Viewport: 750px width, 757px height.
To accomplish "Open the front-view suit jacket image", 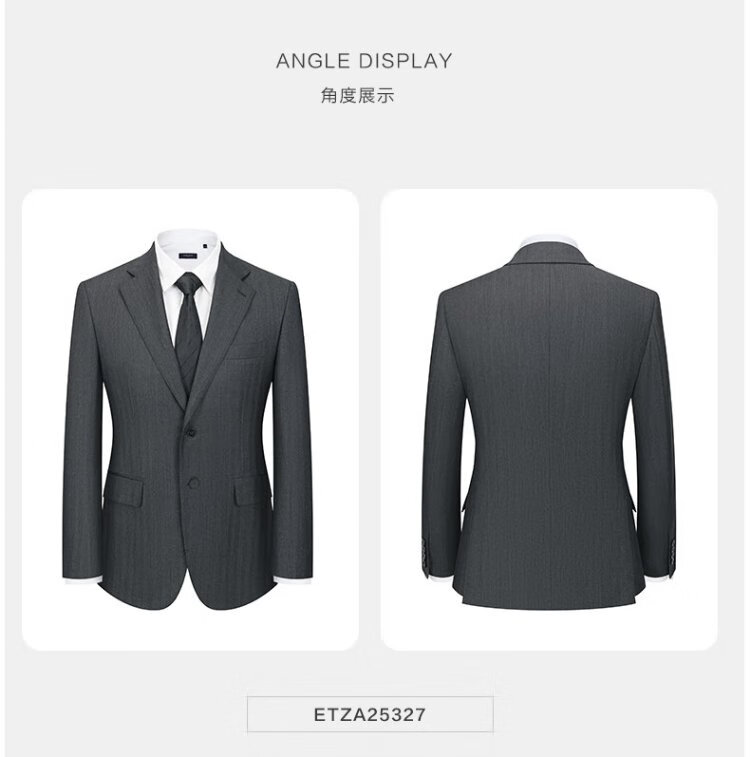I will [x=190, y=420].
